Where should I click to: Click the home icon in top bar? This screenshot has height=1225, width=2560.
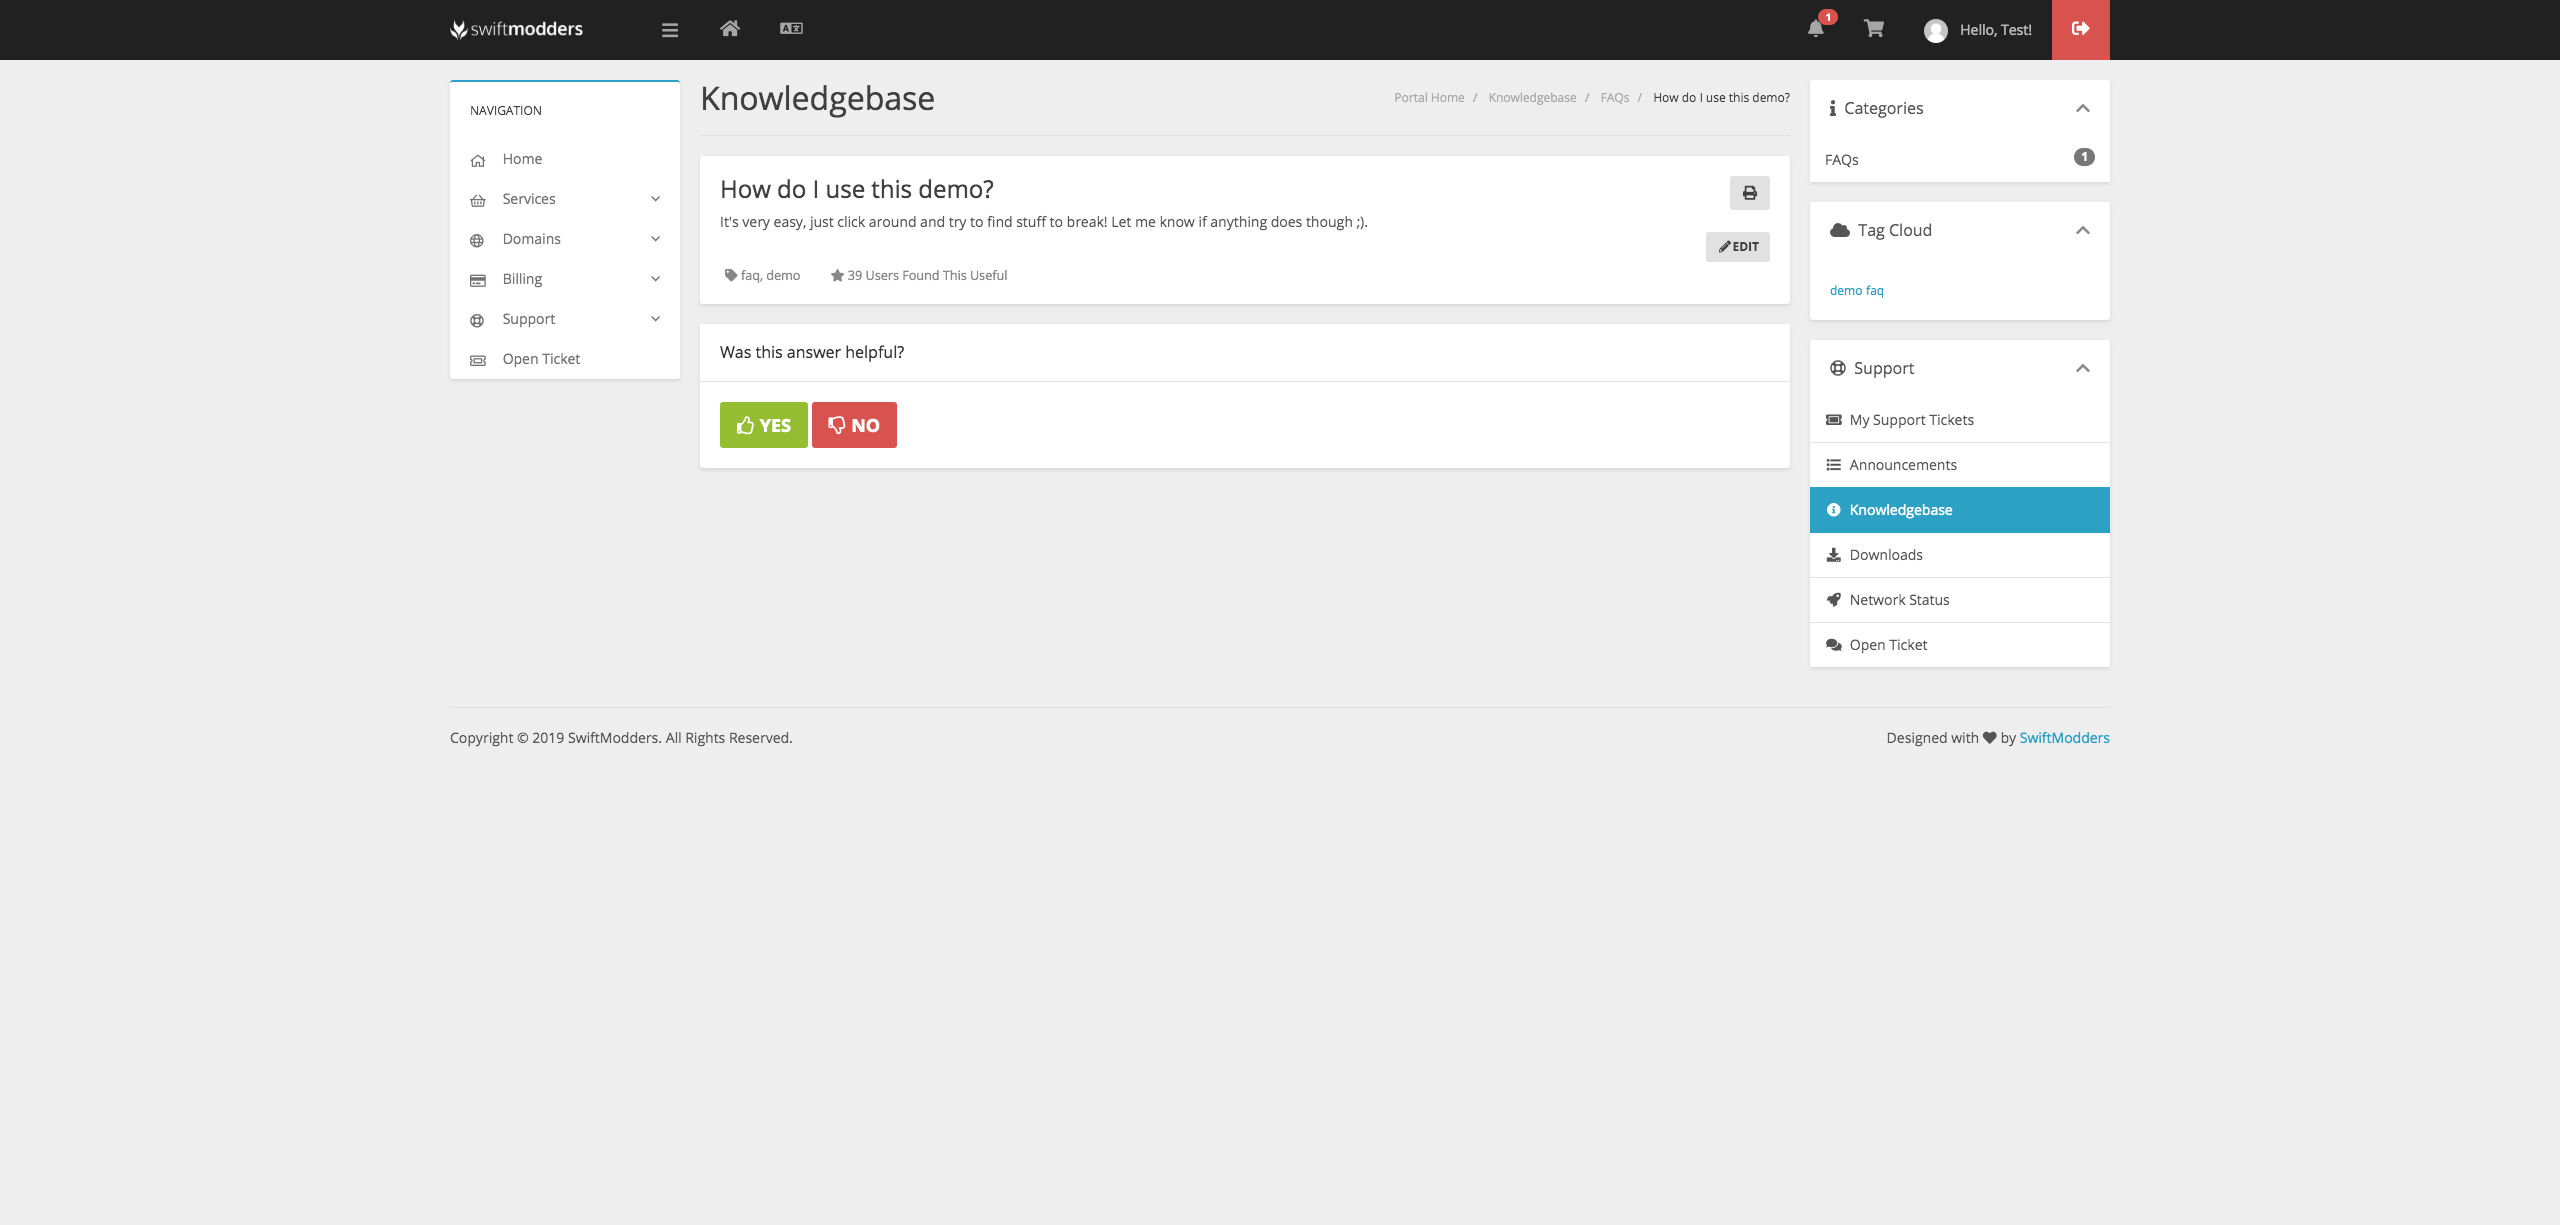(730, 29)
